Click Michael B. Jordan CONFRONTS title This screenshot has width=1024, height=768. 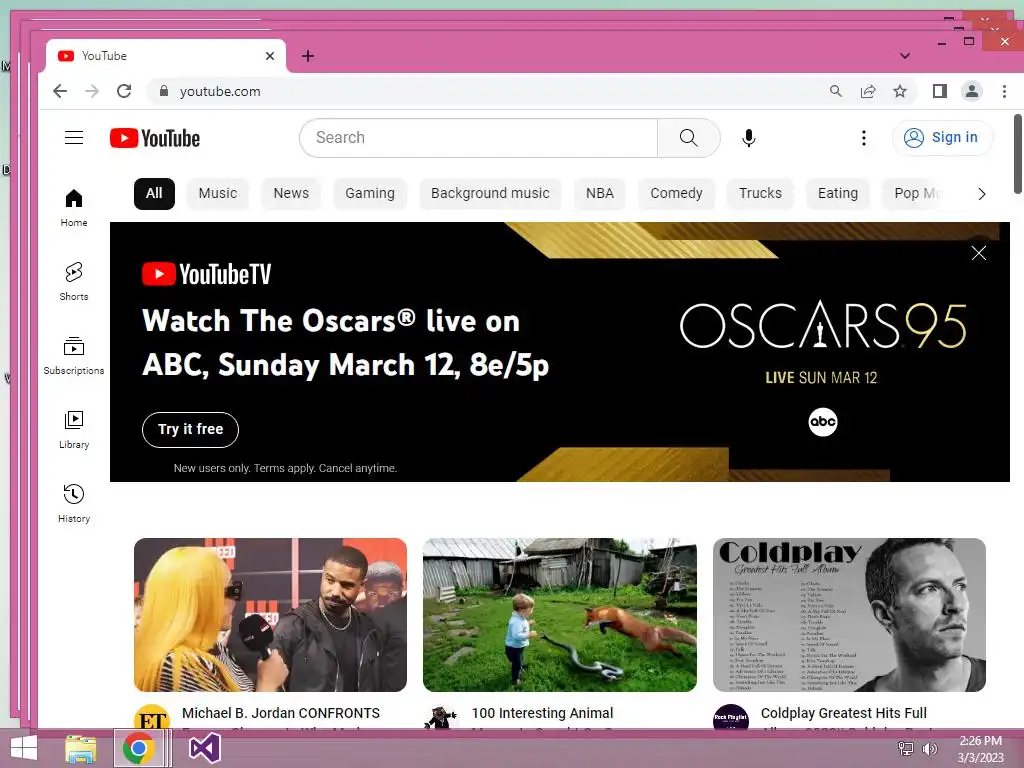(281, 713)
